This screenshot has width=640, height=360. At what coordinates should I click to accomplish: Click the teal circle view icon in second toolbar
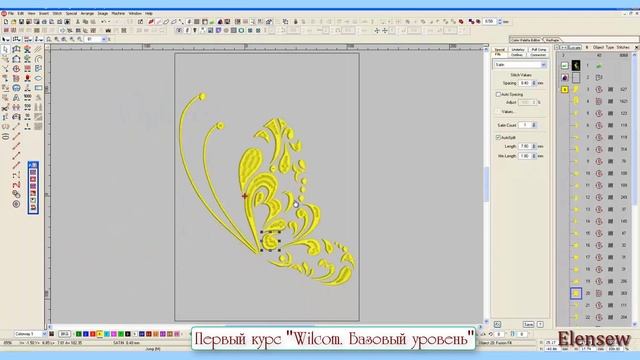click(241, 30)
